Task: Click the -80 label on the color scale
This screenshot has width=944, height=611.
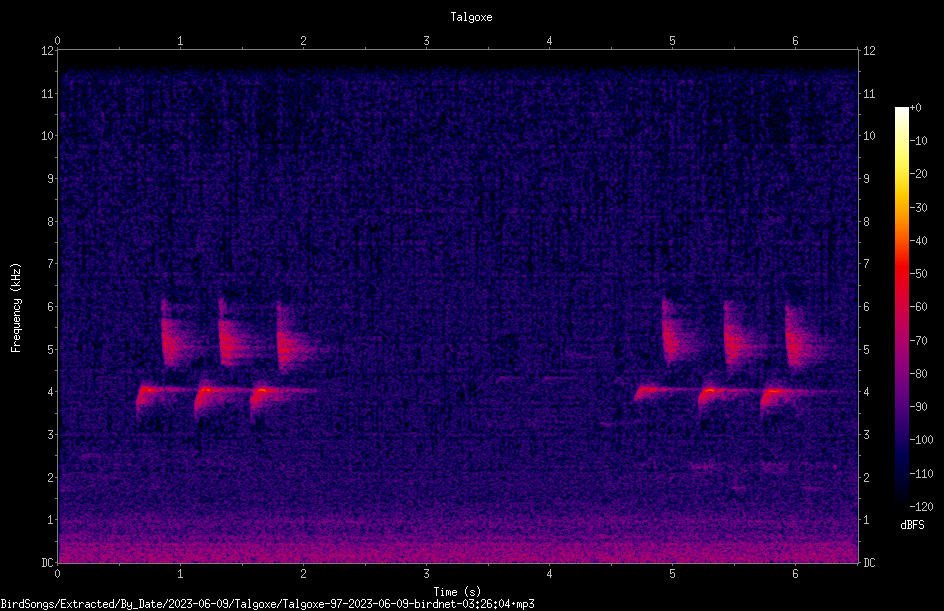Action: [x=919, y=374]
